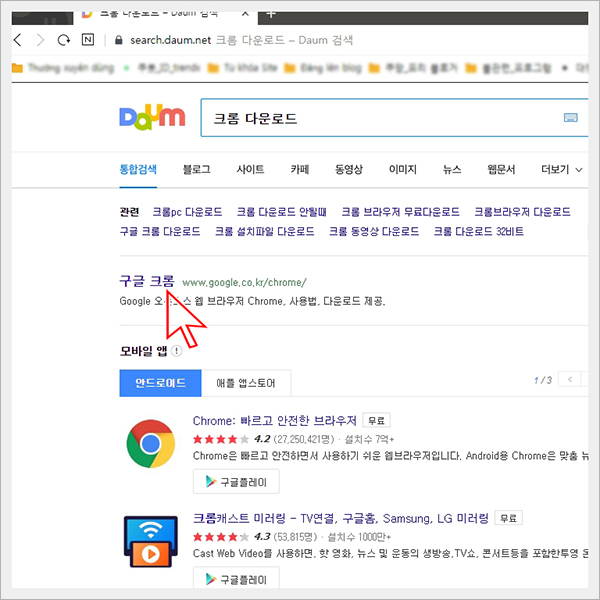Open a new browser tab with plus icon
The width and height of the screenshot is (600, 600).
click(271, 14)
